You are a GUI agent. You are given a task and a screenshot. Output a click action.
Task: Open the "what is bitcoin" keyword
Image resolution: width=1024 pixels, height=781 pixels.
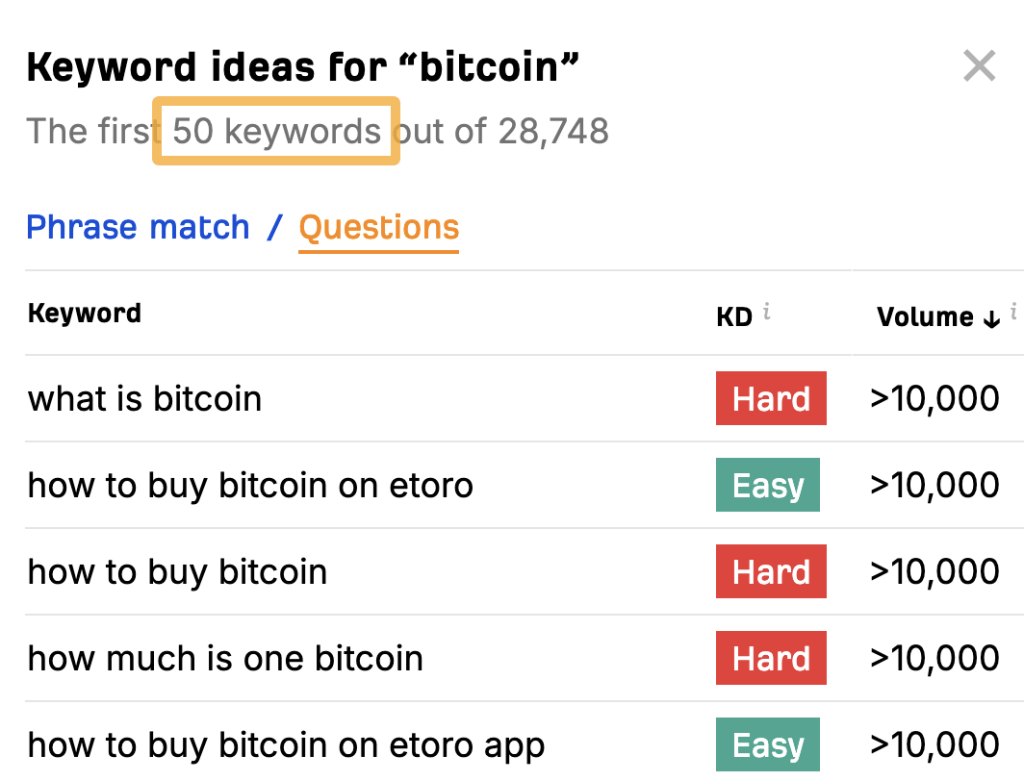[145, 399]
